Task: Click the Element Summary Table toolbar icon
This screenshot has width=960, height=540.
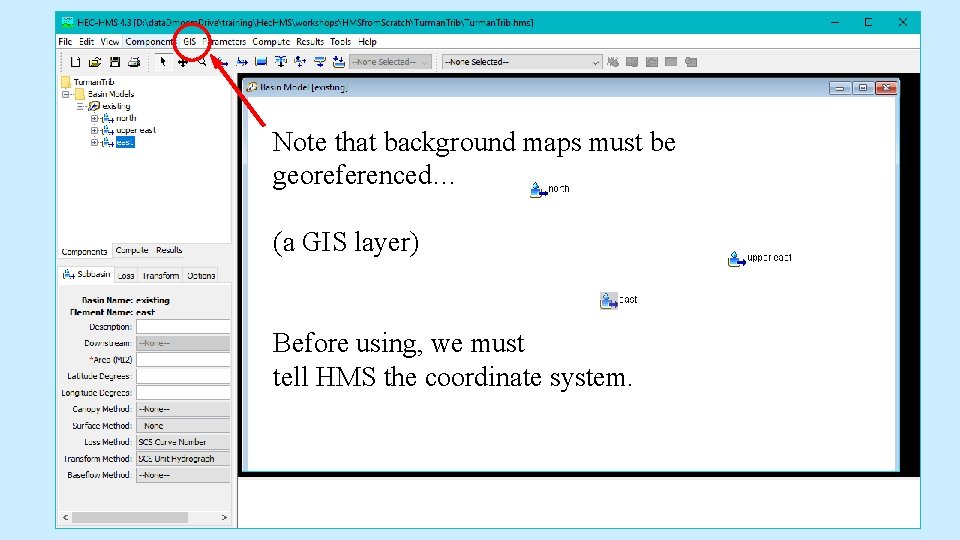Action: (x=671, y=62)
